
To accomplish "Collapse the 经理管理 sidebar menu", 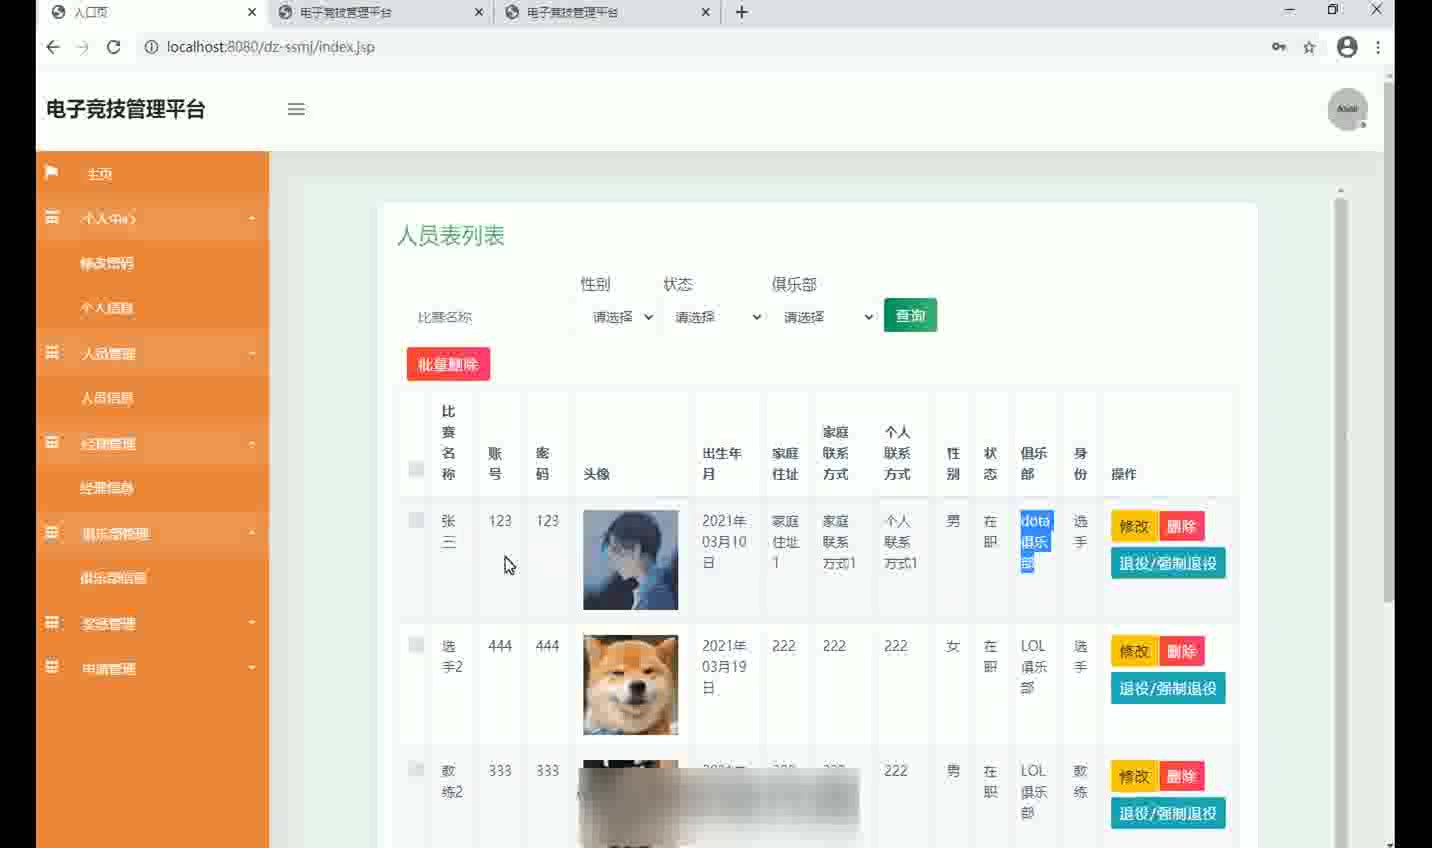I will point(152,443).
